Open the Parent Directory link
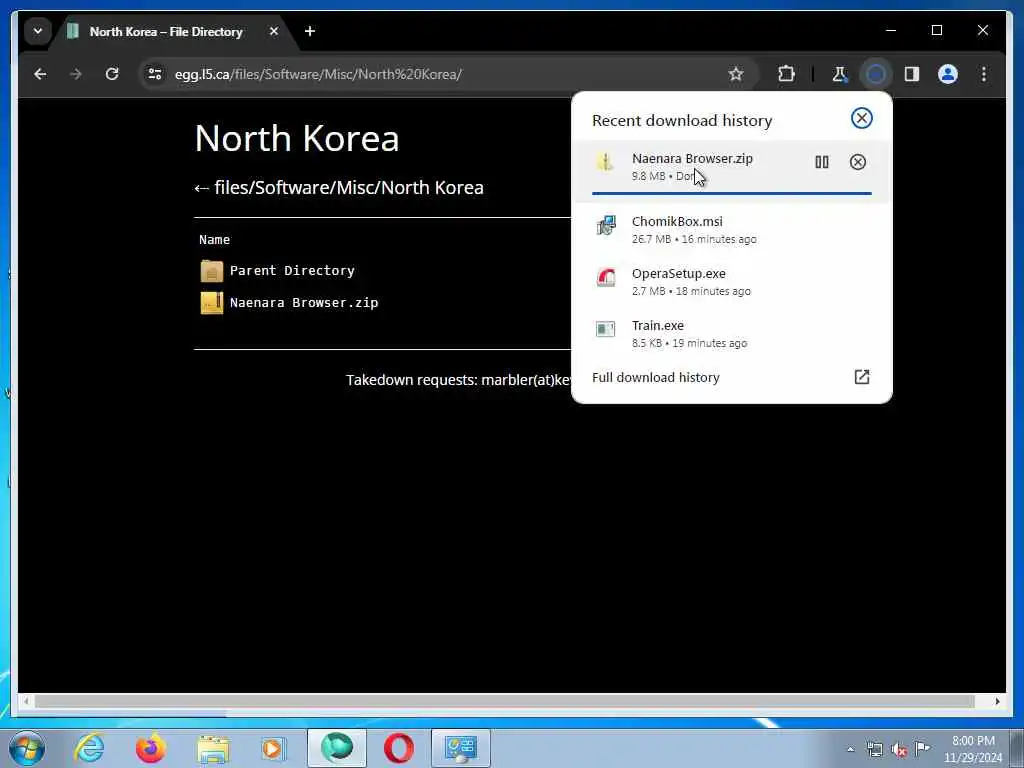This screenshot has width=1024, height=768. 292,270
